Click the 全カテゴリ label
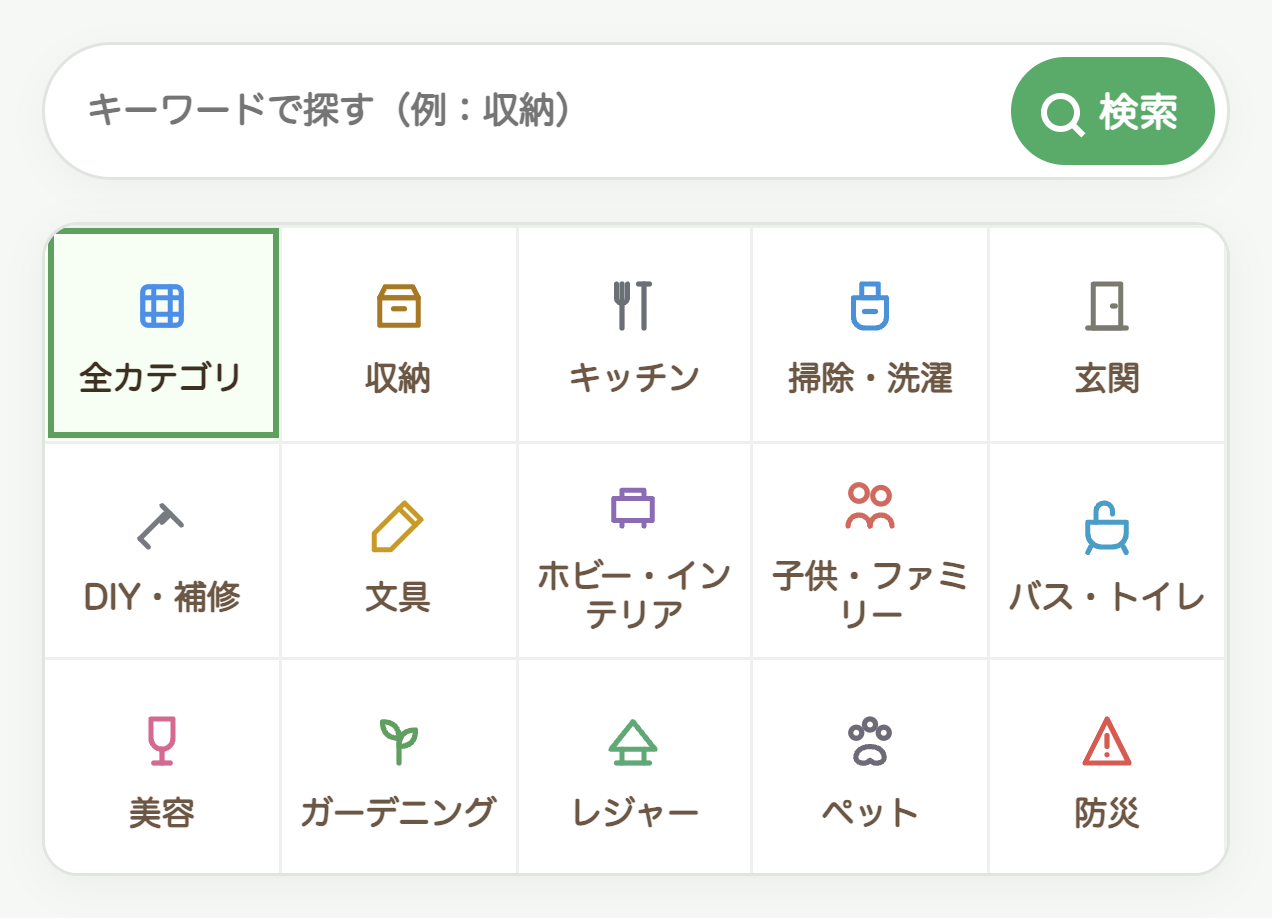 pos(161,379)
